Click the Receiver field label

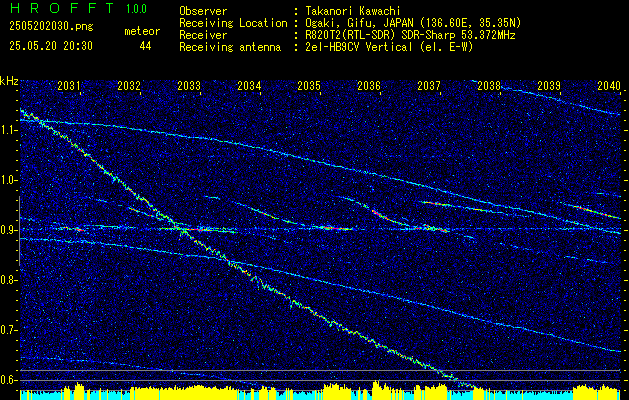coord(203,35)
